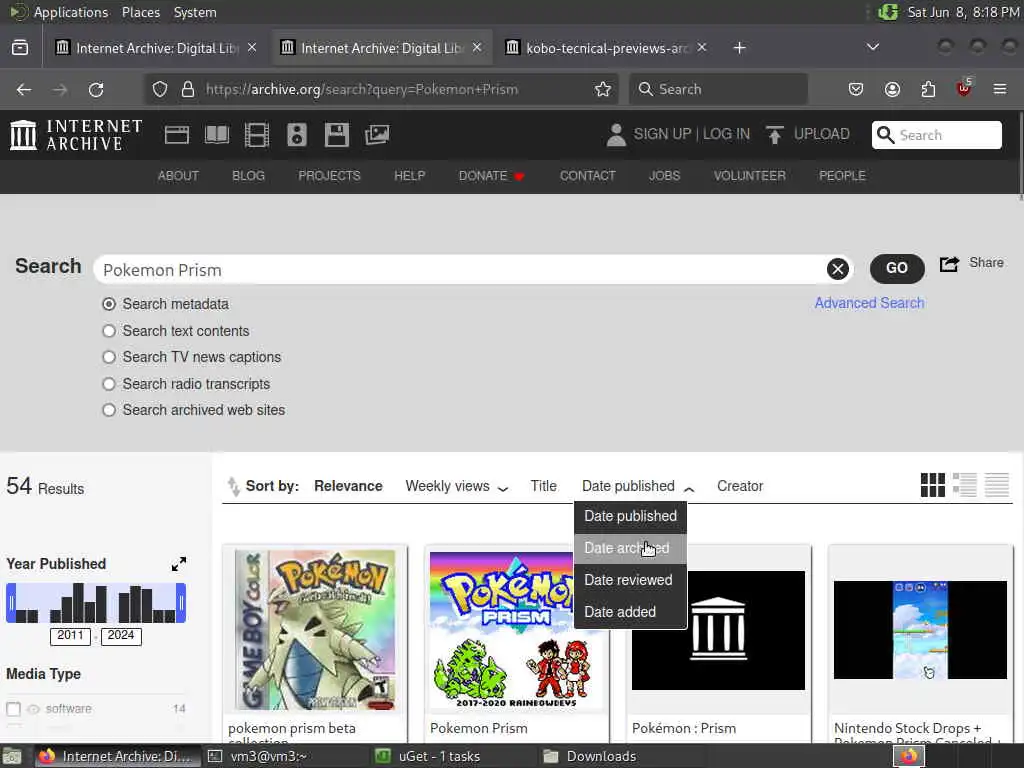Switch to compact list view
Image resolution: width=1024 pixels, height=768 pixels.
pyautogui.click(x=997, y=485)
